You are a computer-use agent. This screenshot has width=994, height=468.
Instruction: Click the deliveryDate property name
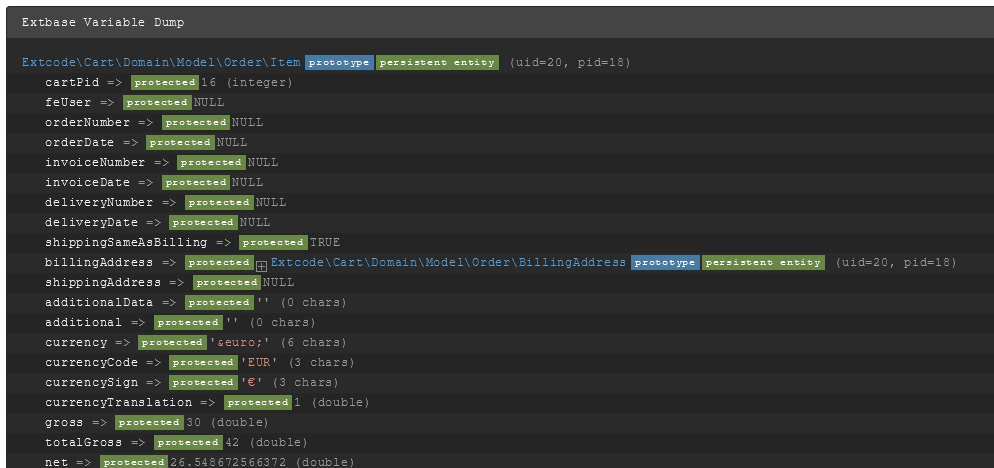coord(91,222)
